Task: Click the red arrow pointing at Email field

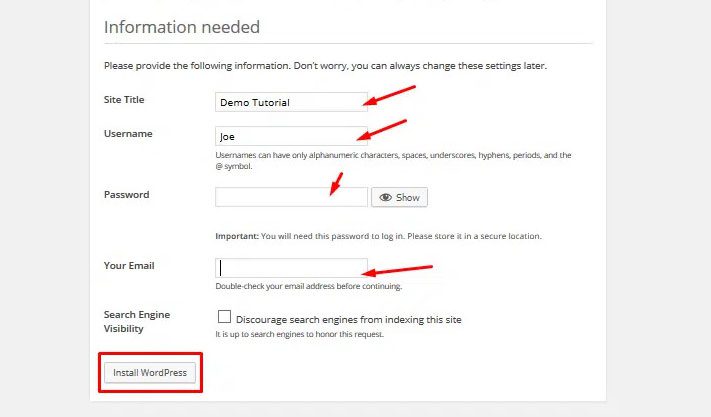Action: point(397,270)
